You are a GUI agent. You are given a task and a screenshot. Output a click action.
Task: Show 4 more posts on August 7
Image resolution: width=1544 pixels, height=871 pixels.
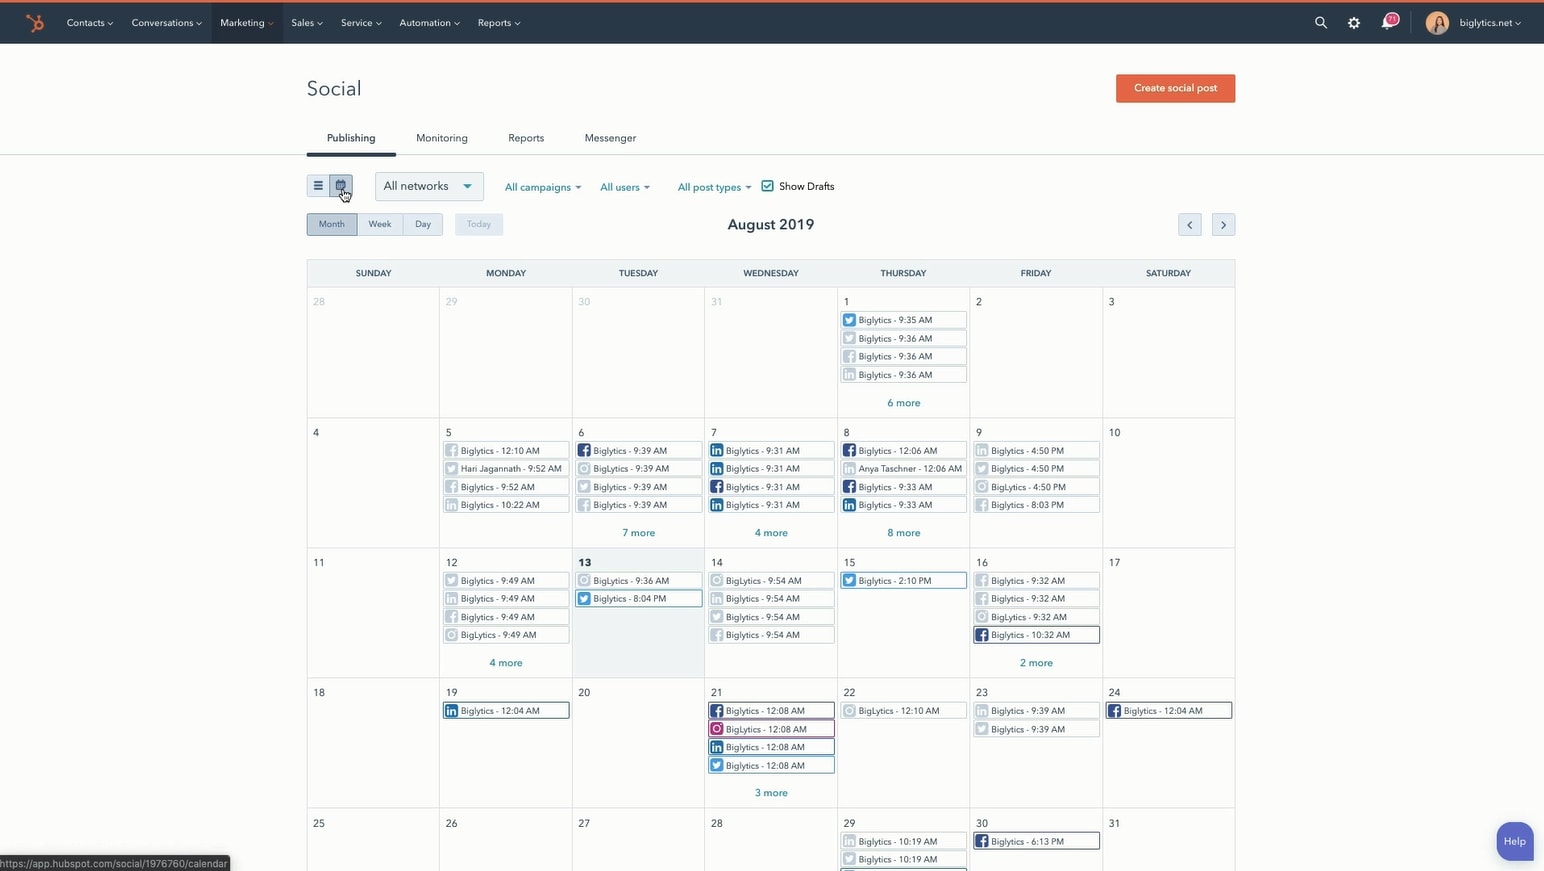[771, 533]
